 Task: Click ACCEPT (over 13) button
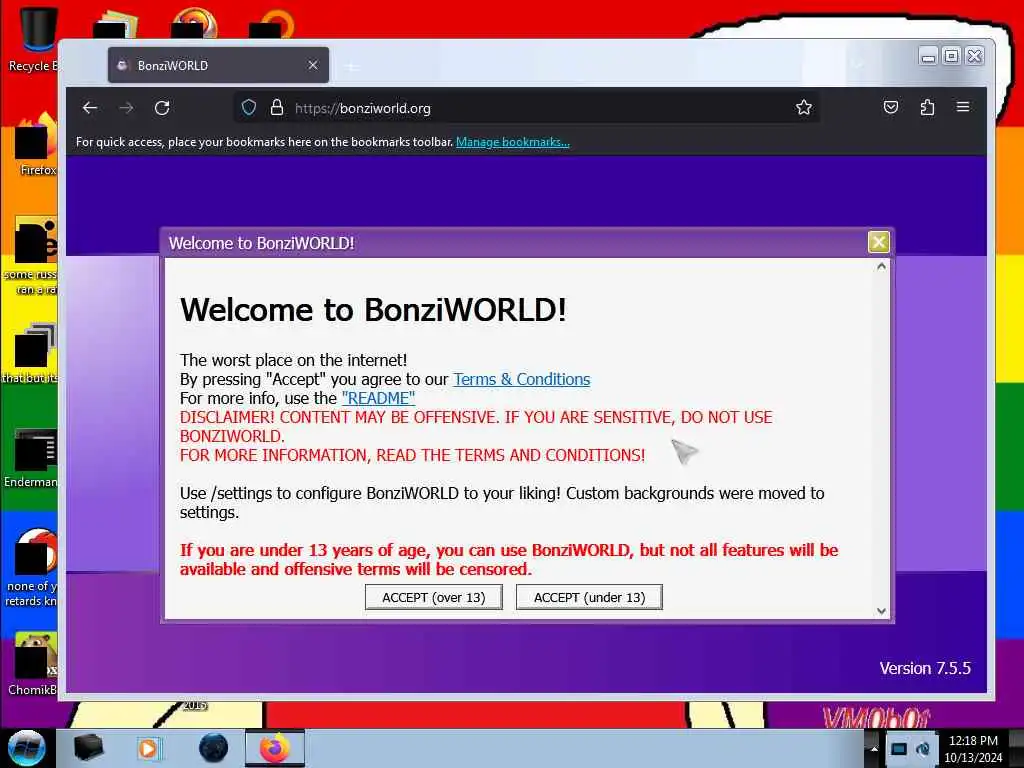click(434, 598)
